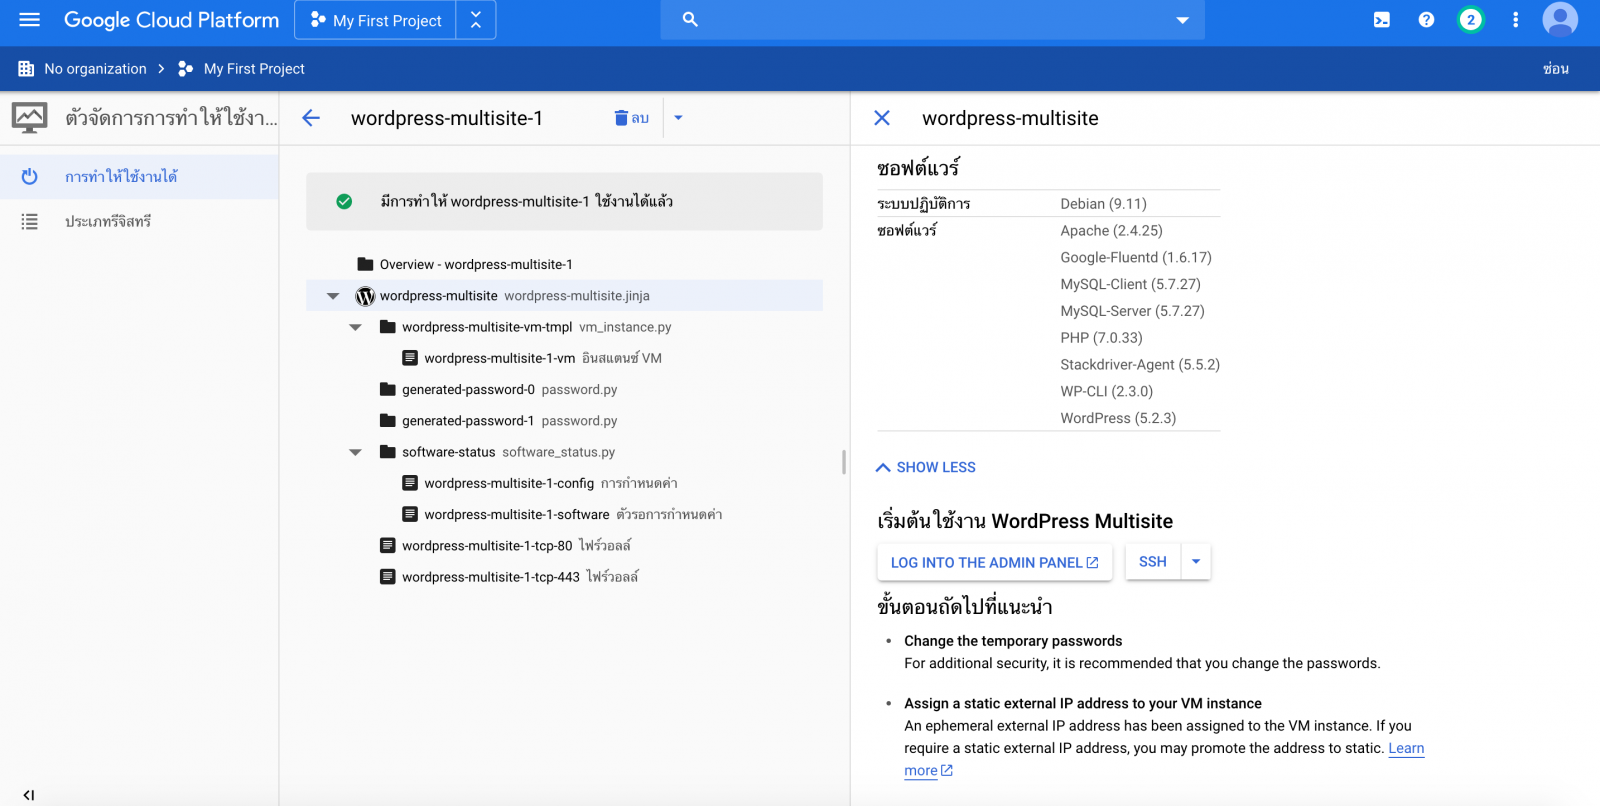
Task: Open the SSH options dropdown arrow
Action: point(1196,562)
